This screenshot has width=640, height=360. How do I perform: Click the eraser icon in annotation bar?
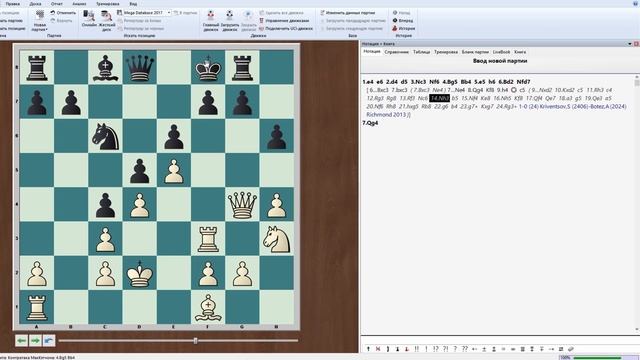(571, 349)
